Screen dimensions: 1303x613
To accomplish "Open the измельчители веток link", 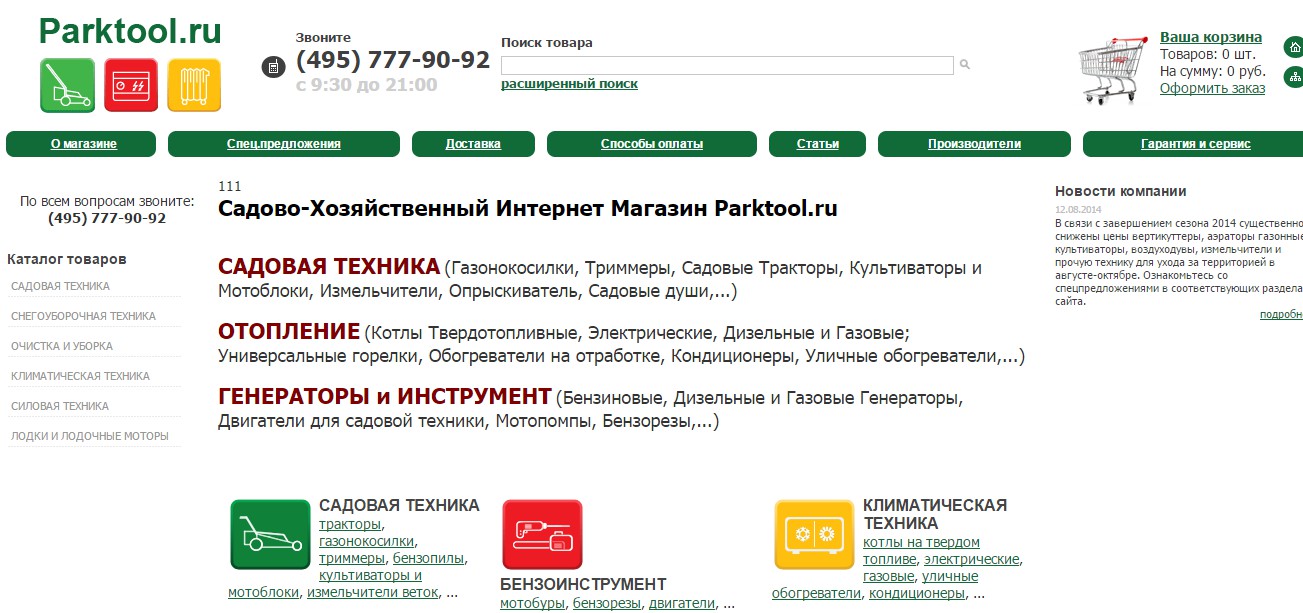I will click(373, 593).
